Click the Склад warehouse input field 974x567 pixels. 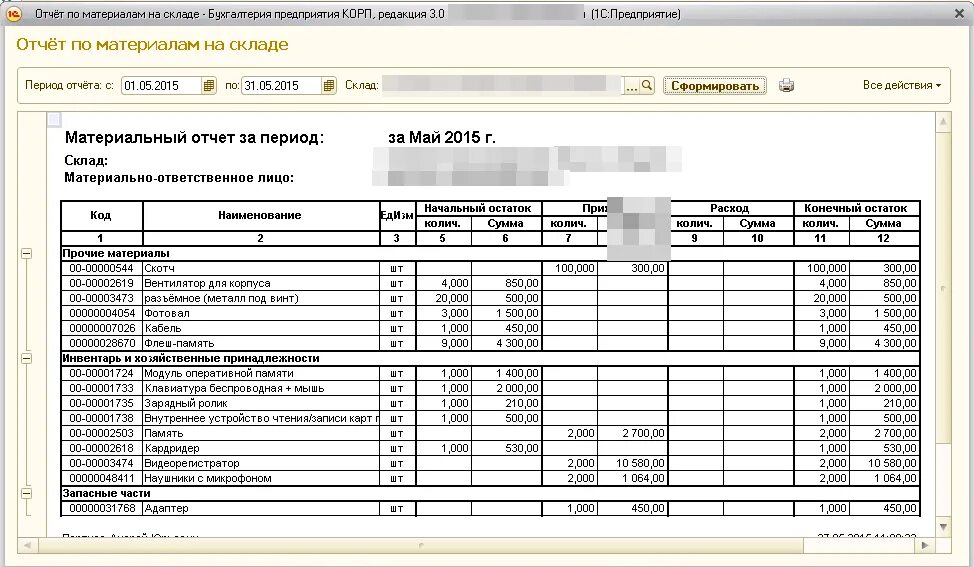pos(502,86)
